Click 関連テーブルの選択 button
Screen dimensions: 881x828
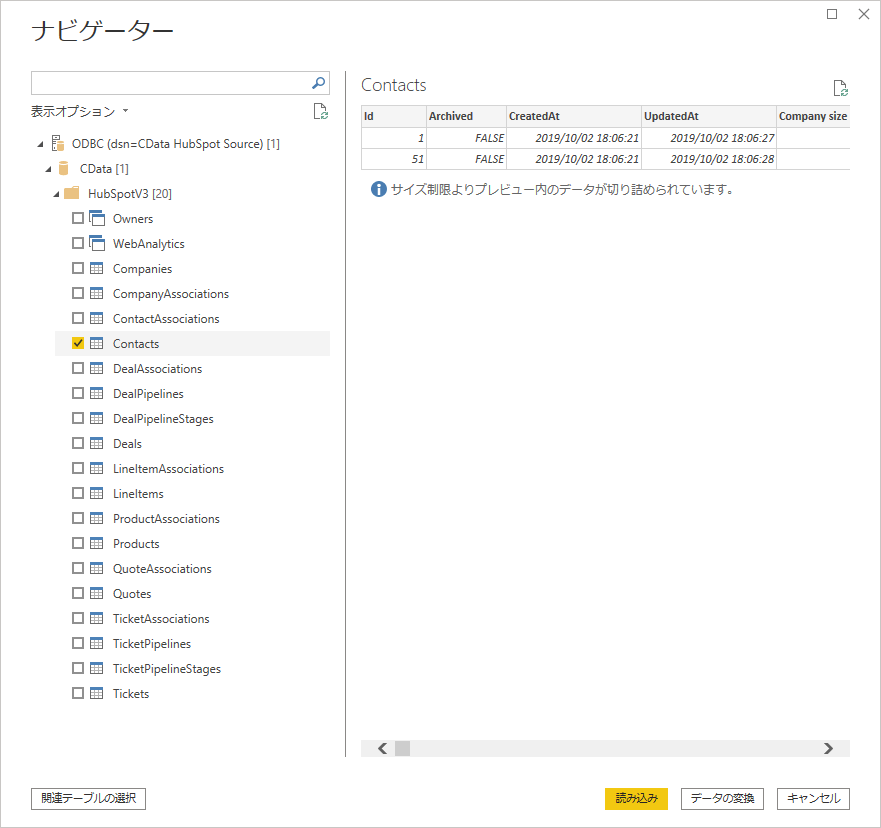tap(88, 798)
